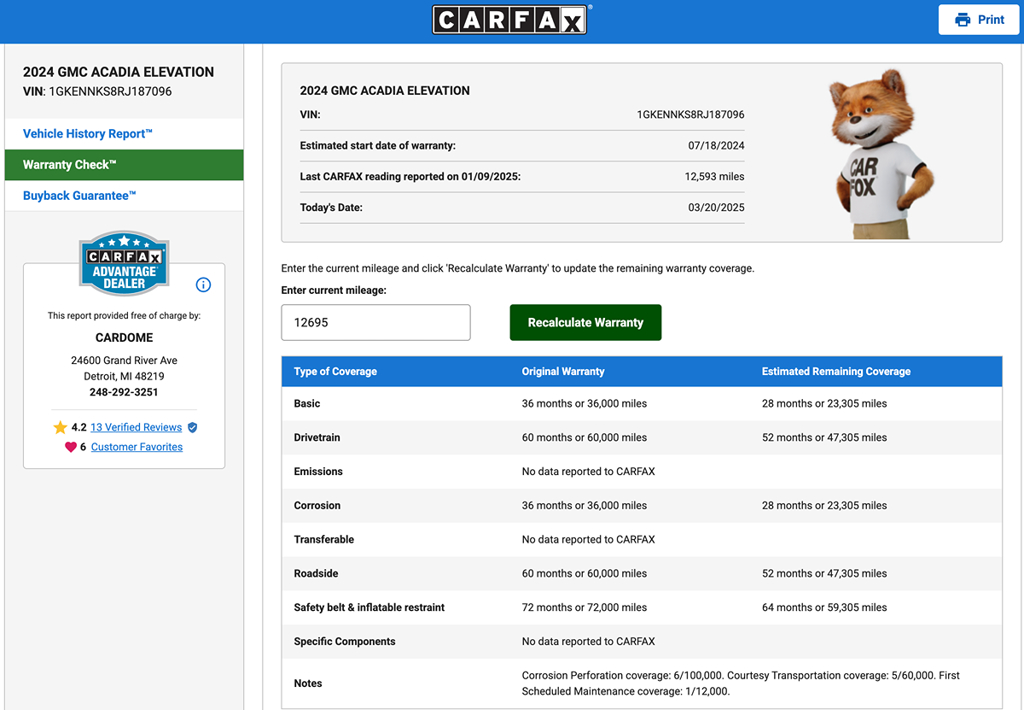
Task: Click the pink heart favorites icon
Action: 70,447
